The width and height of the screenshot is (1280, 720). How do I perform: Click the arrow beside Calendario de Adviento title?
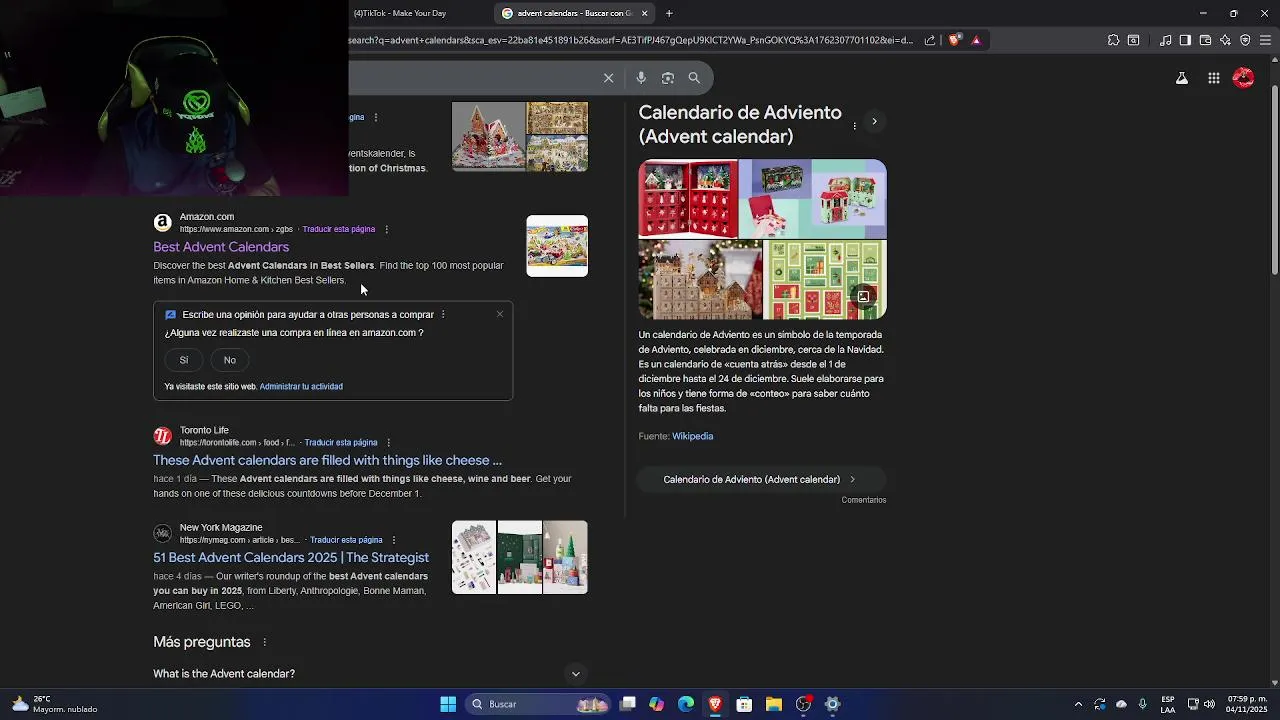874,122
